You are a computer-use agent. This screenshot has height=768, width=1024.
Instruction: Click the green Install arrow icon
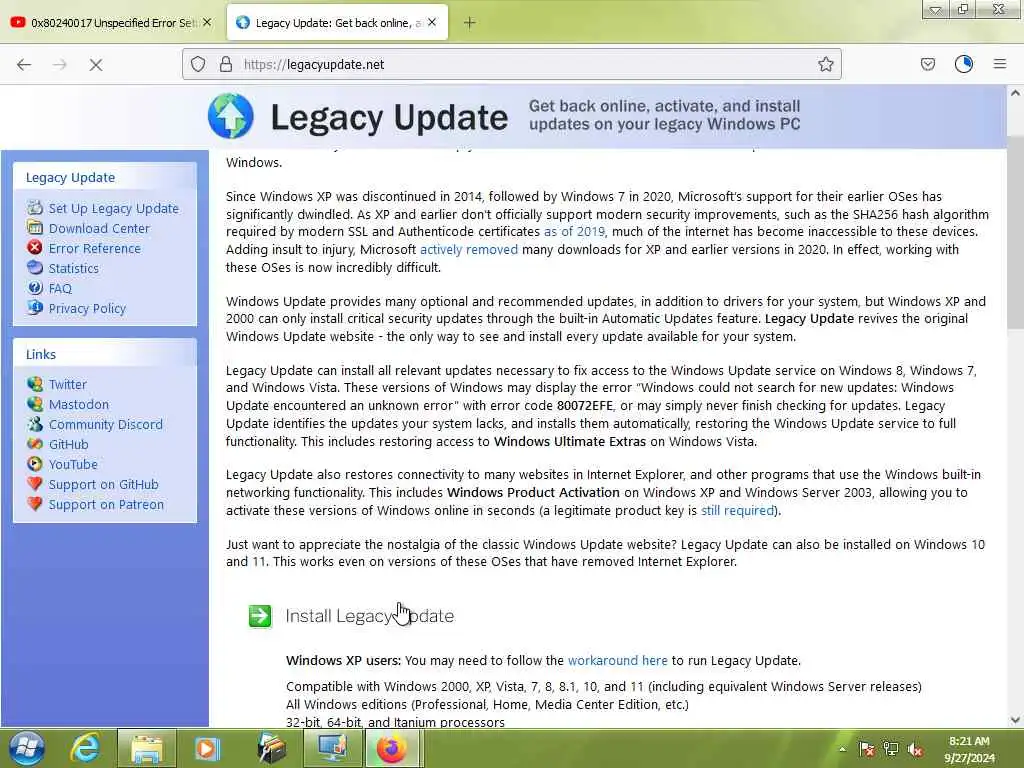pos(260,616)
